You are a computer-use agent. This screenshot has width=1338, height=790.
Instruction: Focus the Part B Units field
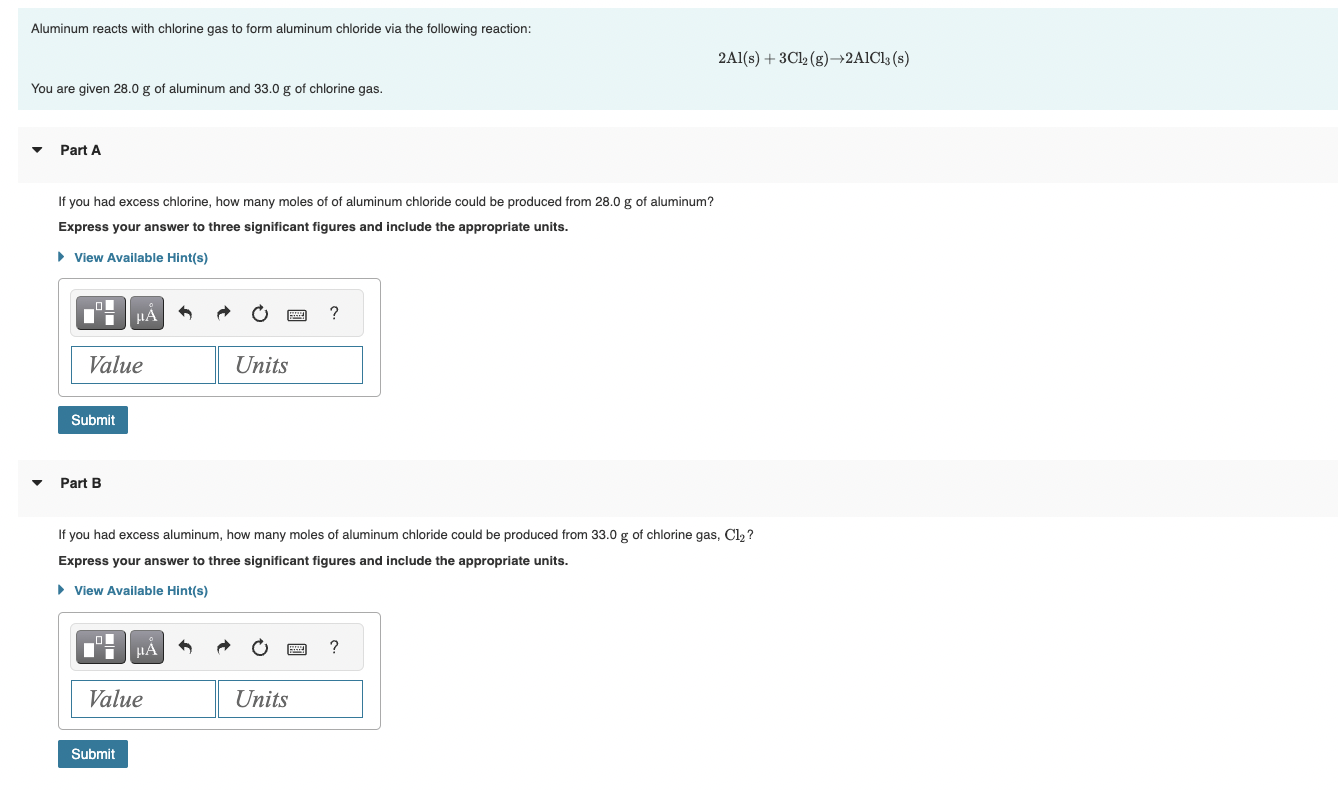[x=290, y=699]
